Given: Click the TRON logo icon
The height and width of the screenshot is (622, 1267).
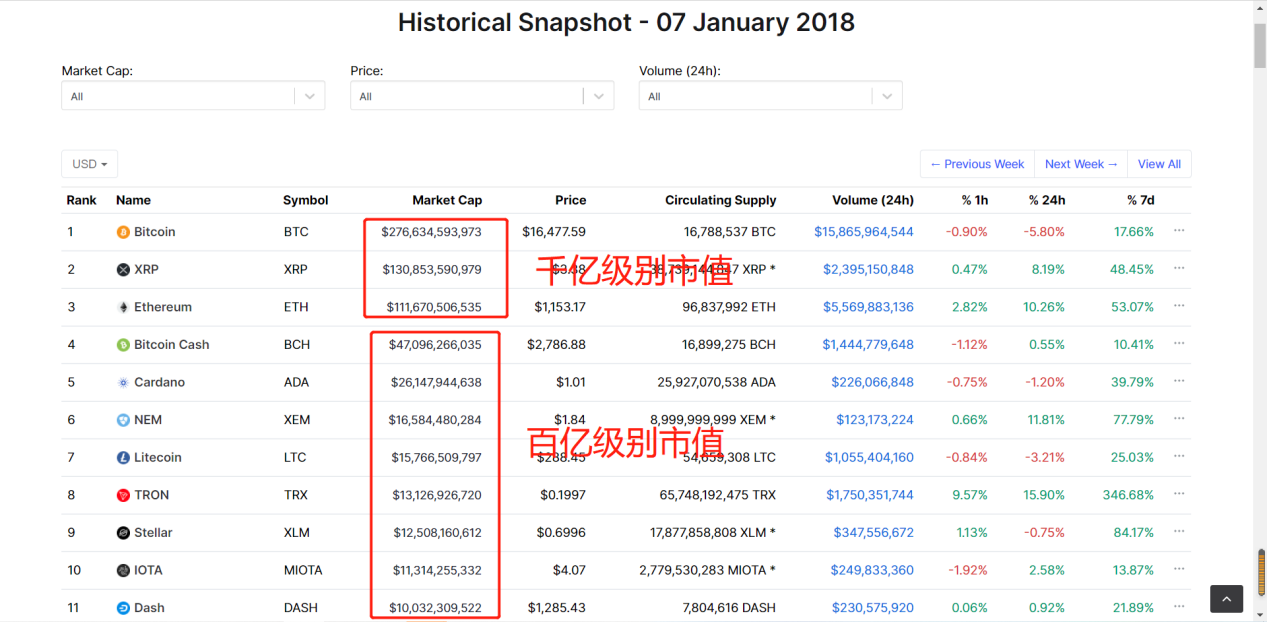Looking at the screenshot, I should pos(124,494).
